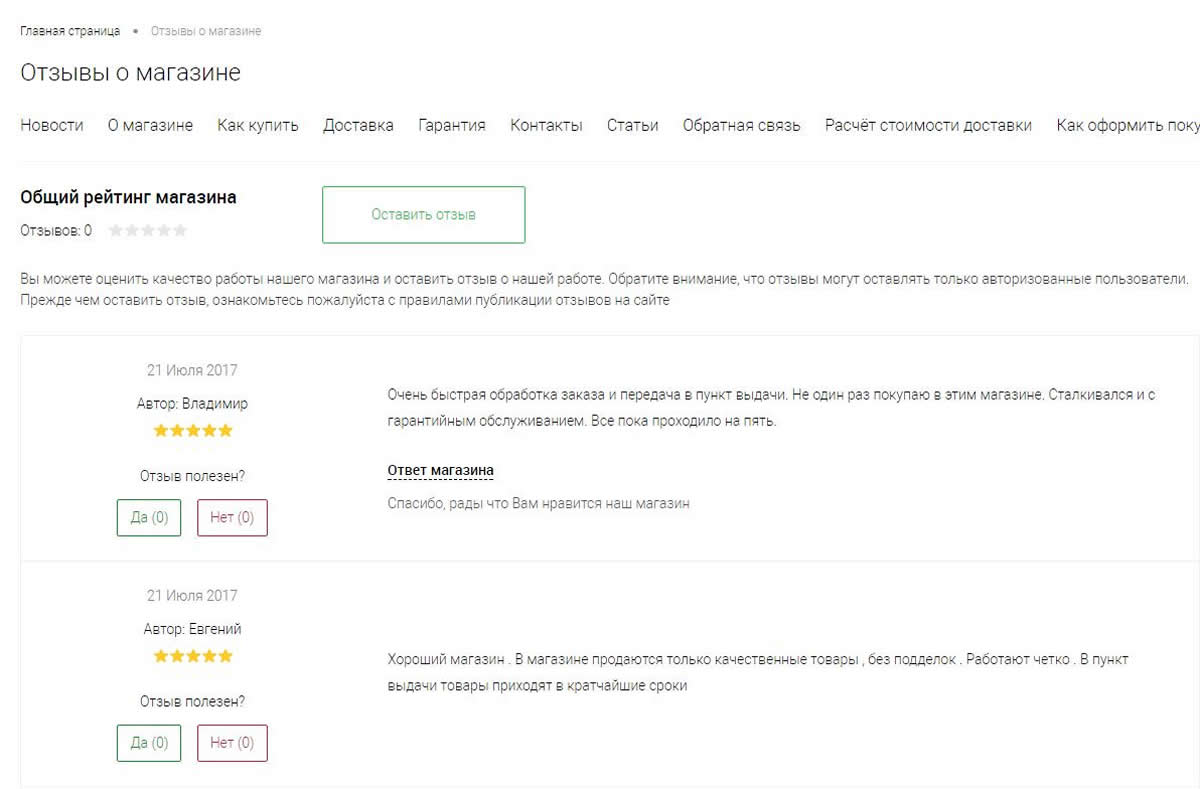Go to О магазине page
This screenshot has height=789, width=1200.
(150, 125)
